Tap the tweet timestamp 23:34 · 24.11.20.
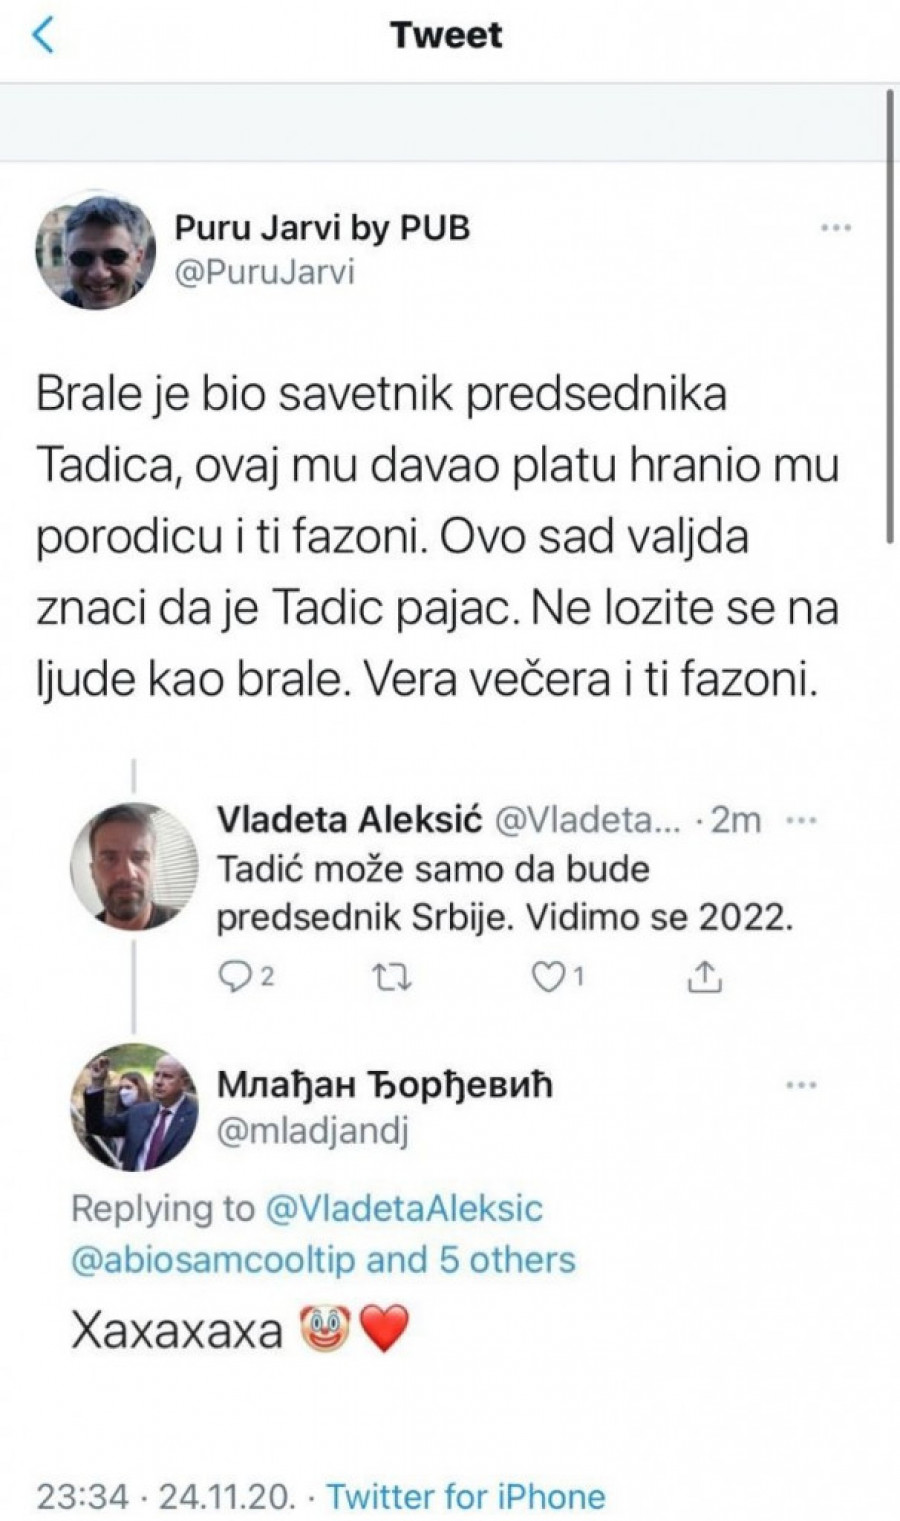This screenshot has width=900, height=1521. [x=166, y=1496]
